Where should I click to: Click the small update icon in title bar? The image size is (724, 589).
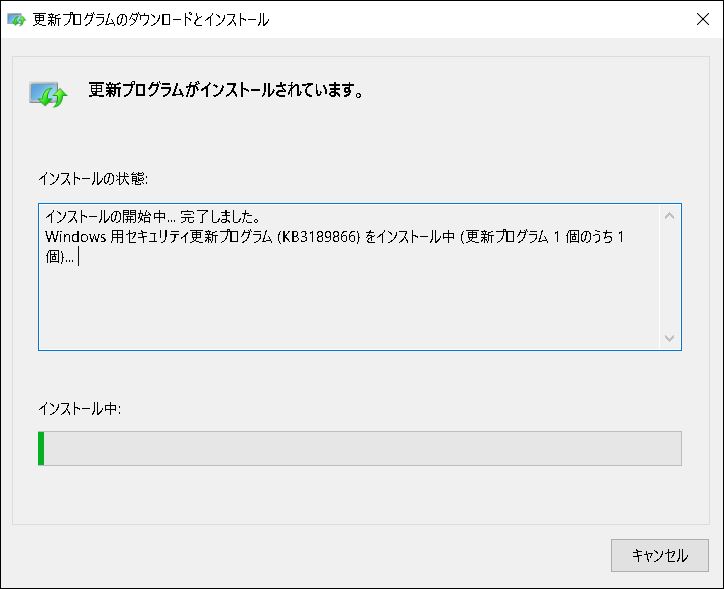17,19
